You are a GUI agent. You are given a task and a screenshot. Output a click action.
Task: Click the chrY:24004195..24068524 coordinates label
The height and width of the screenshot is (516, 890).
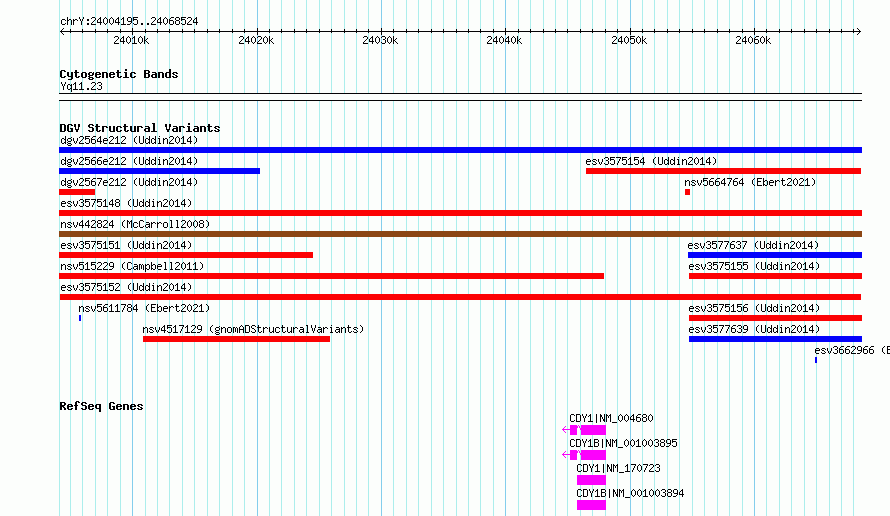click(129, 21)
